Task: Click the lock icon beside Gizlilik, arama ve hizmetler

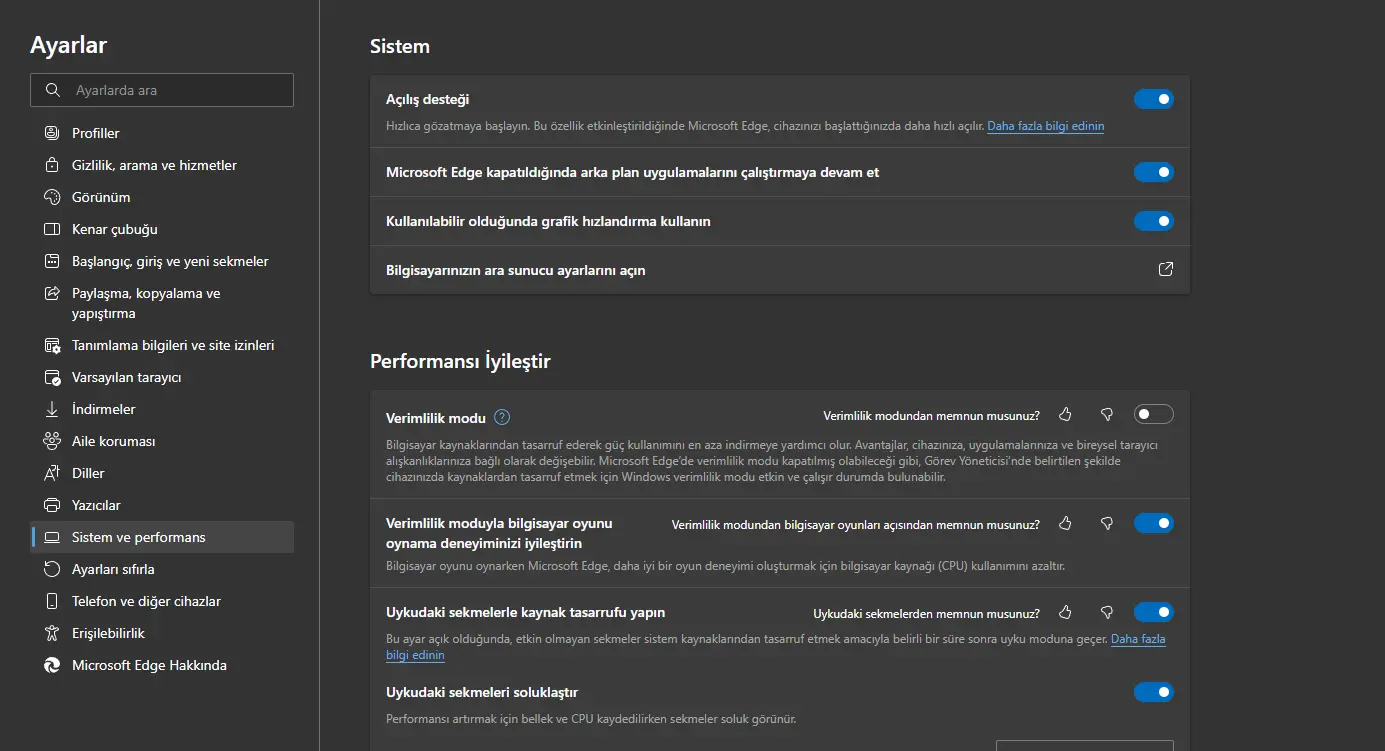Action: point(53,165)
